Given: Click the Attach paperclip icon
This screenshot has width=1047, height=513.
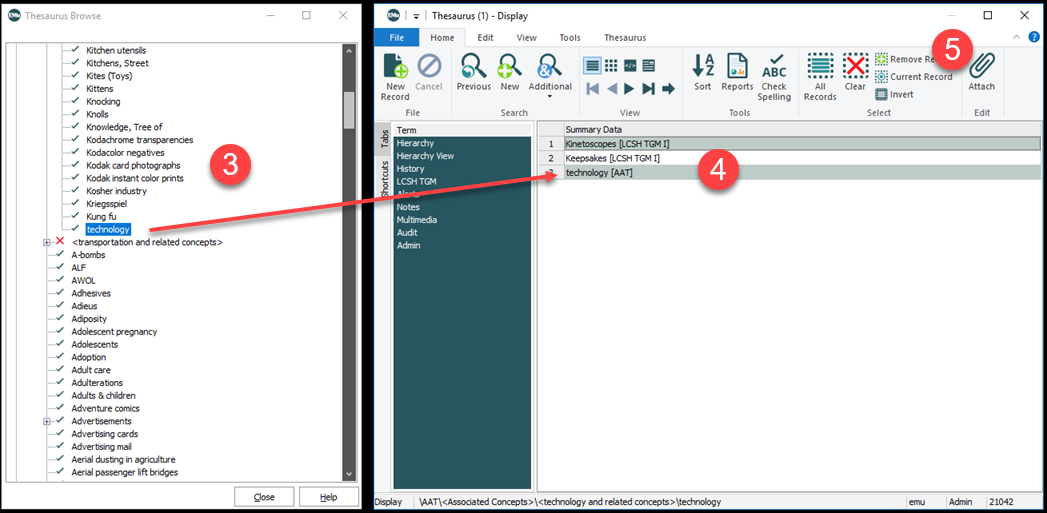Looking at the screenshot, I should pyautogui.click(x=981, y=66).
